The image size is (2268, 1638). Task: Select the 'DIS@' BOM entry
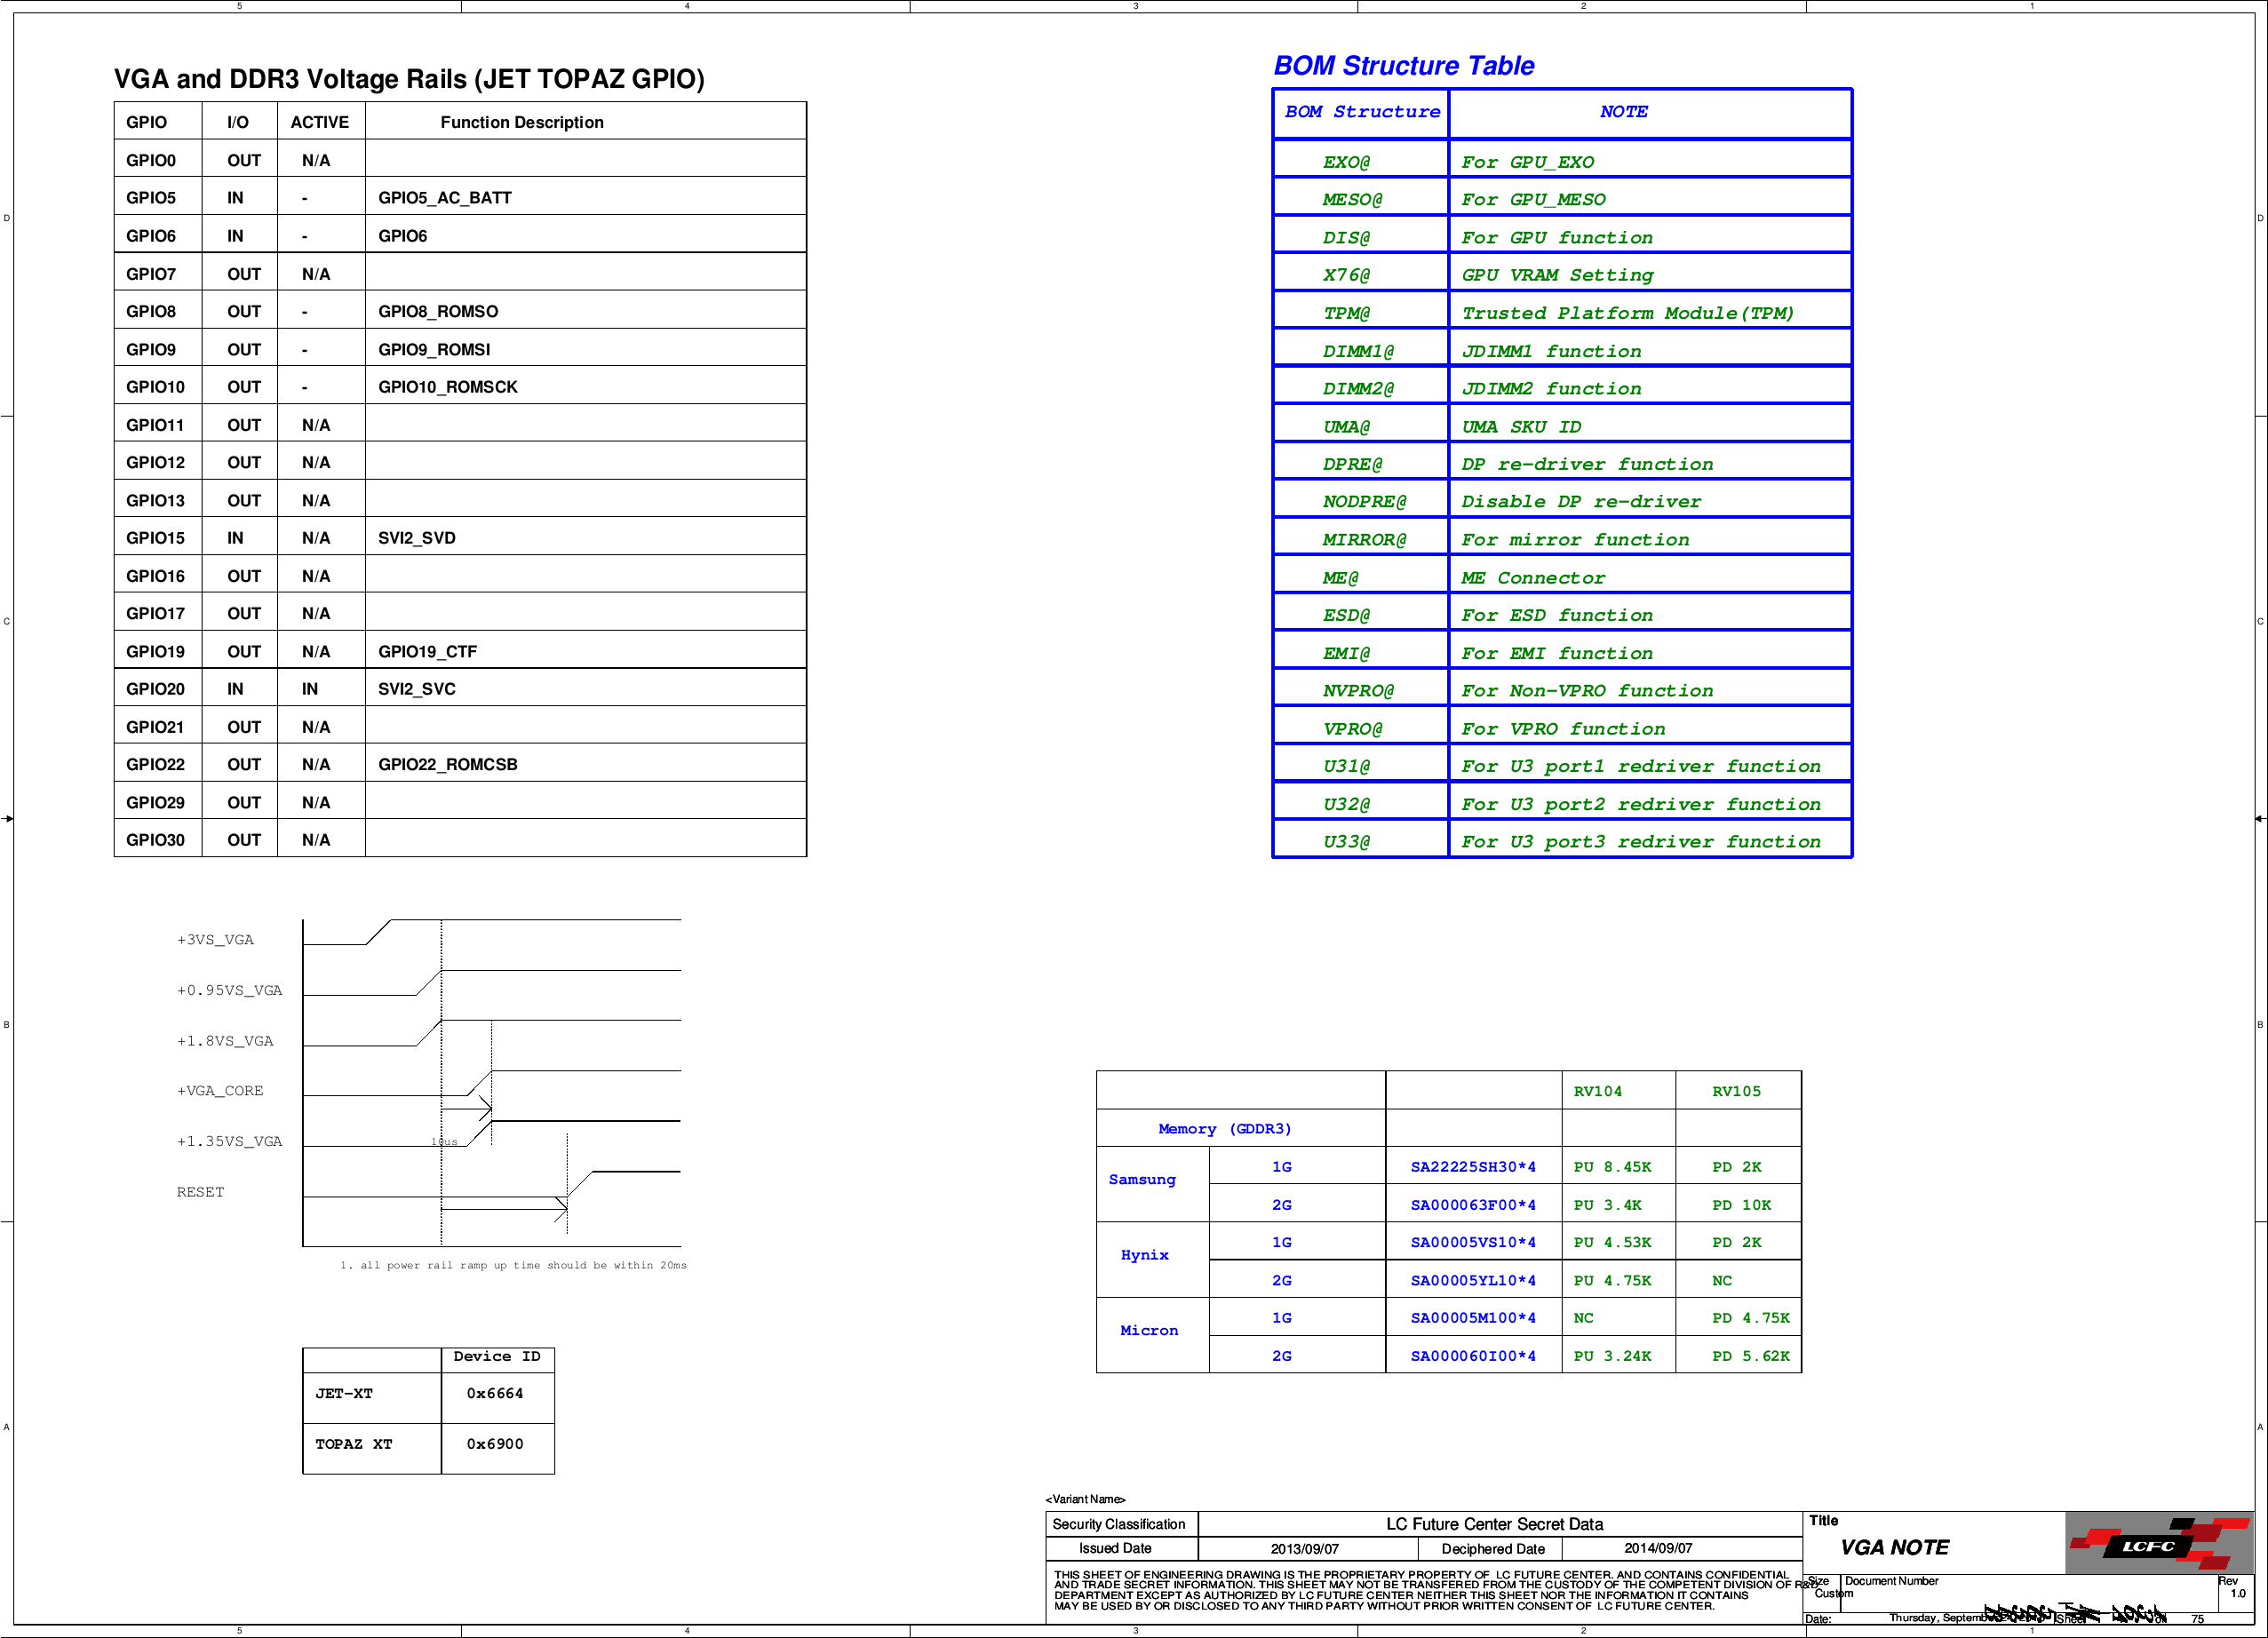[x=1346, y=237]
